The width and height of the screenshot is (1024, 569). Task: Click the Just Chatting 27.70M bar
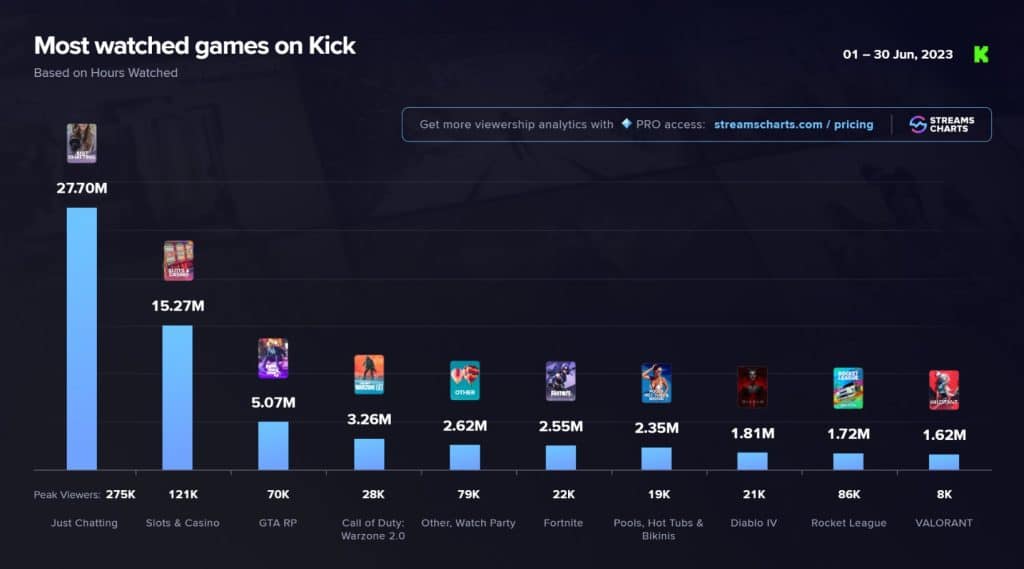pyautogui.click(x=82, y=338)
